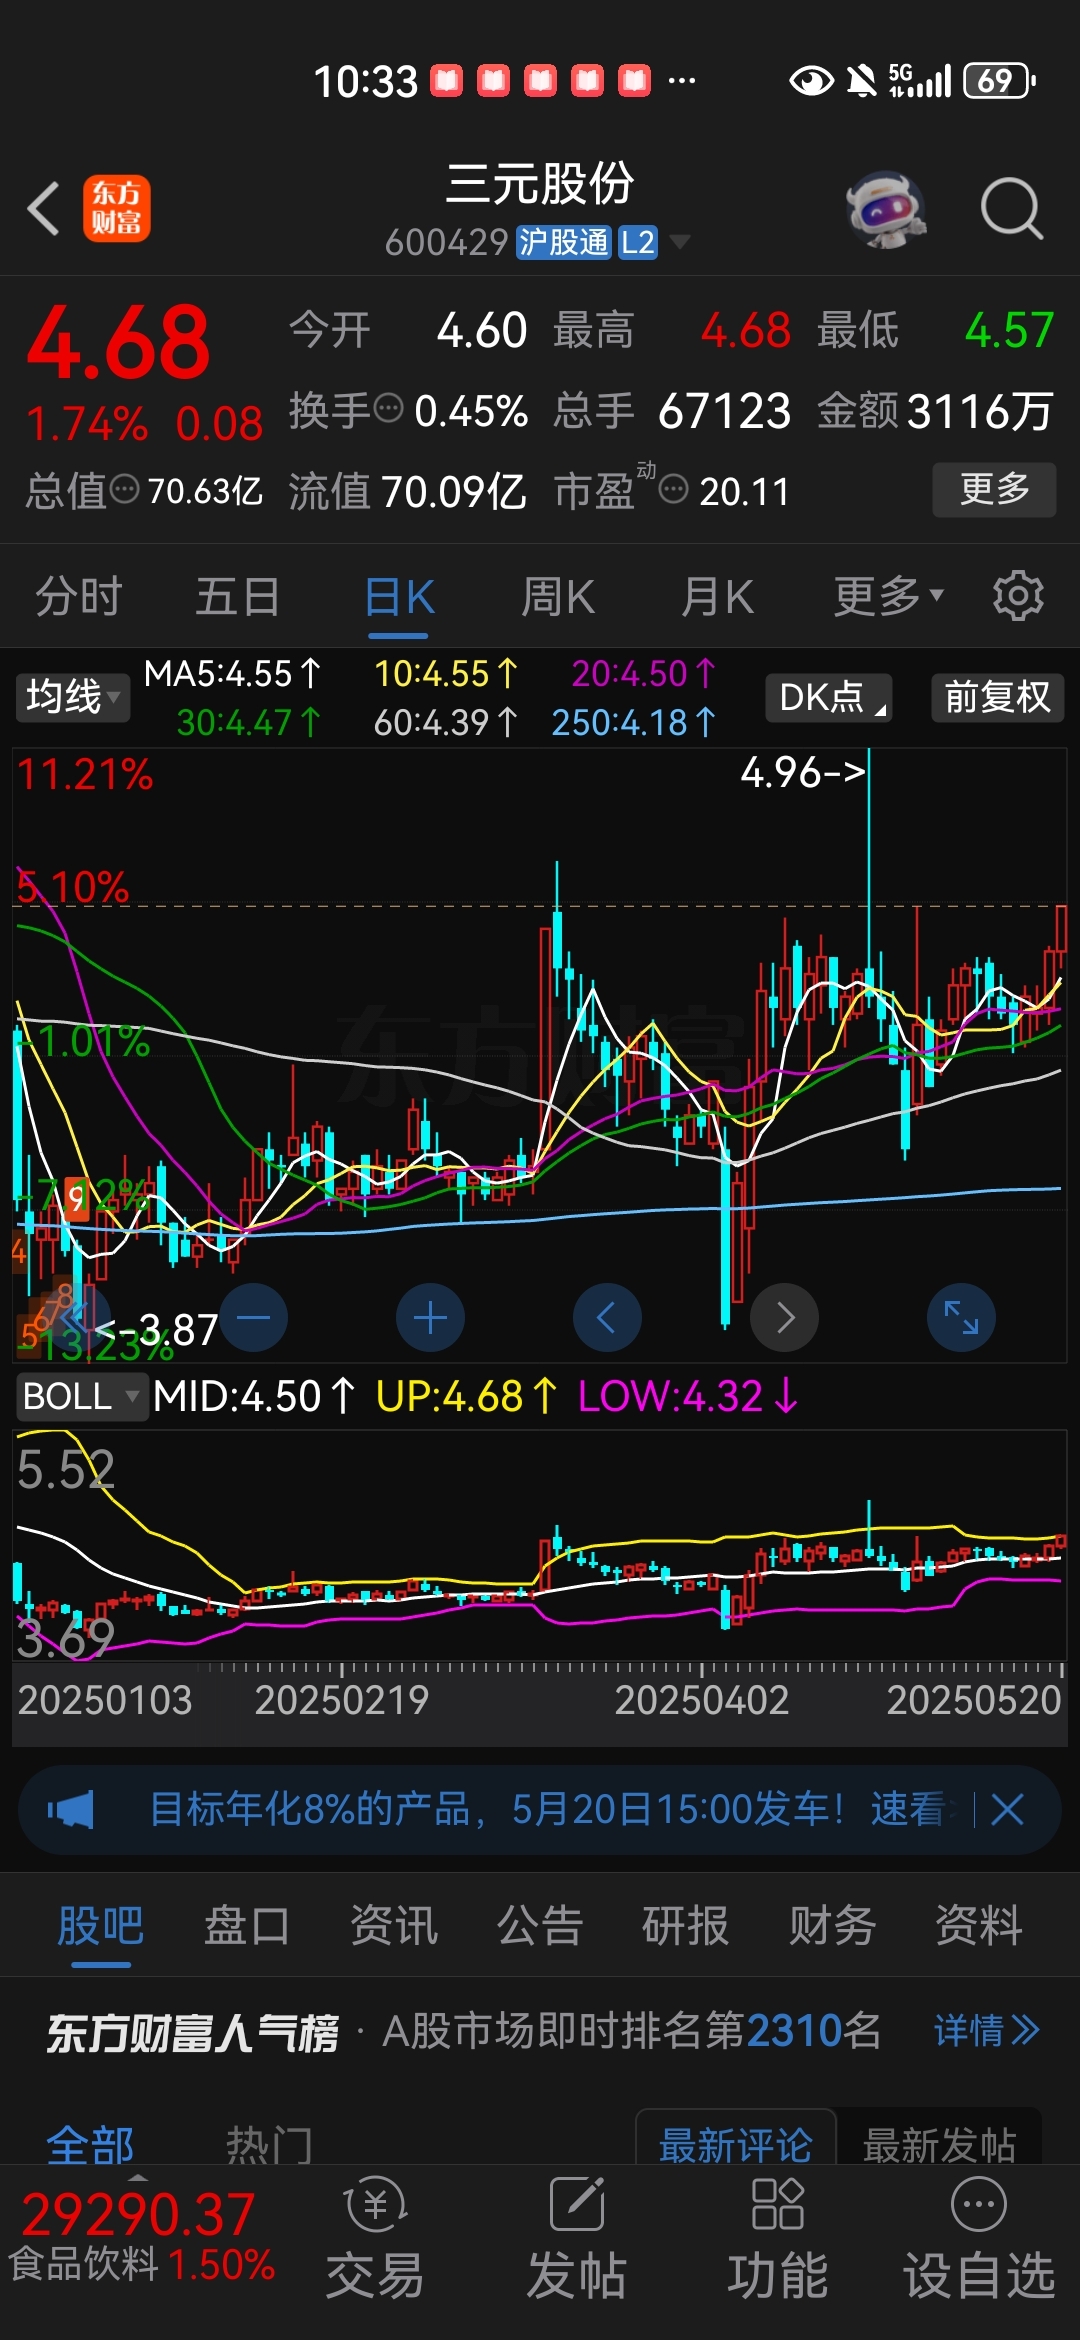This screenshot has height=2340, width=1080.
Task: Tap the BOLL sub-chart area
Action: (x=540, y=1546)
